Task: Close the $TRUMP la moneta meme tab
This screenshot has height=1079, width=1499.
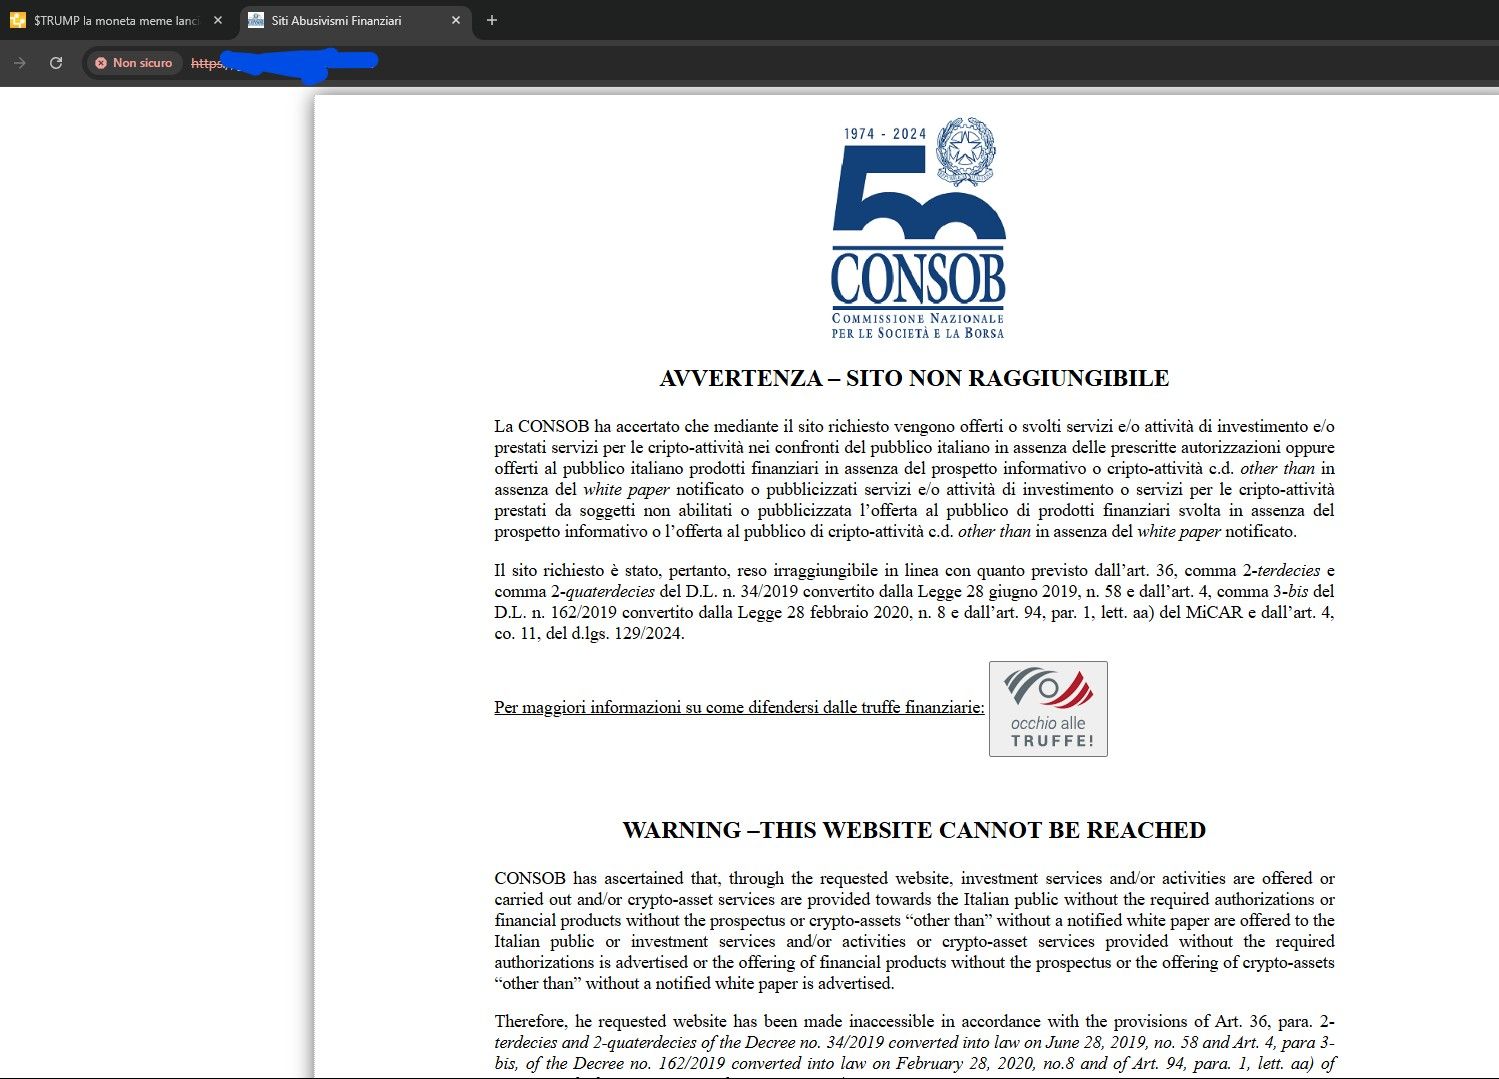Action: 218,20
